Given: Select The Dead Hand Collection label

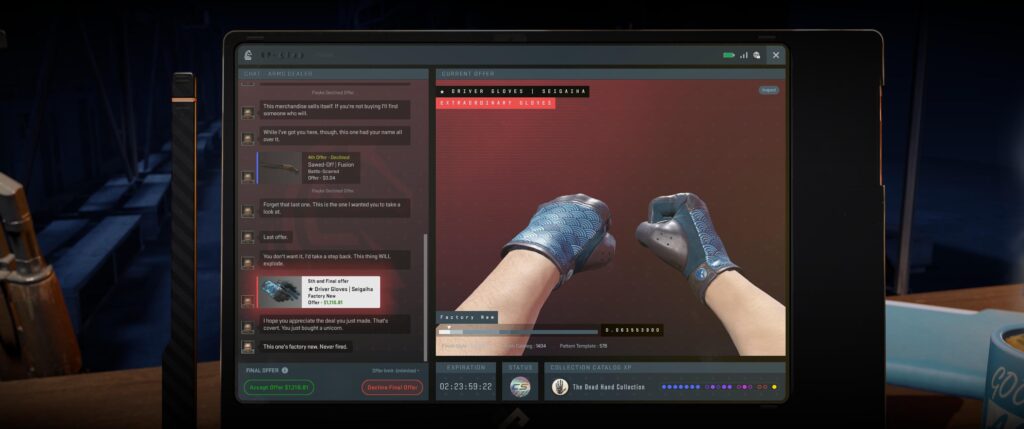Looking at the screenshot, I should point(609,387).
